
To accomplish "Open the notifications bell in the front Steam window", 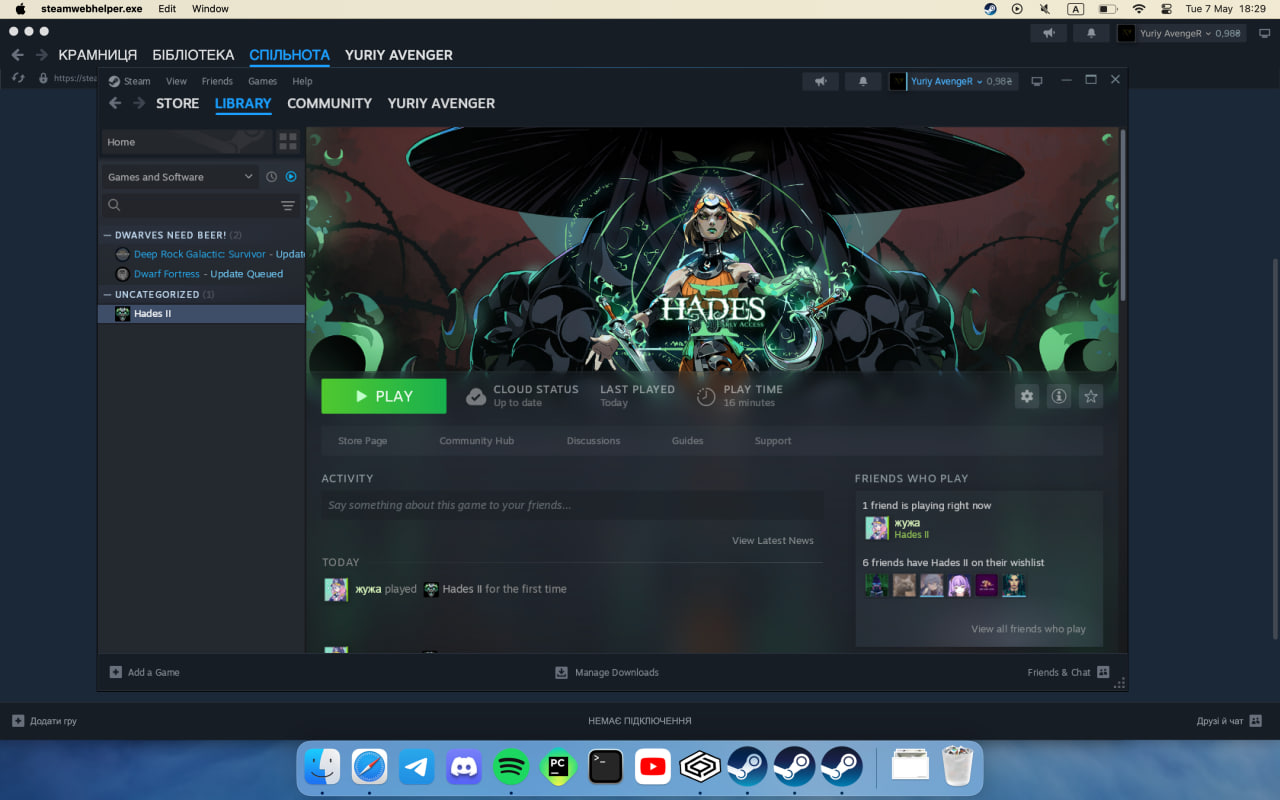I will coord(863,81).
